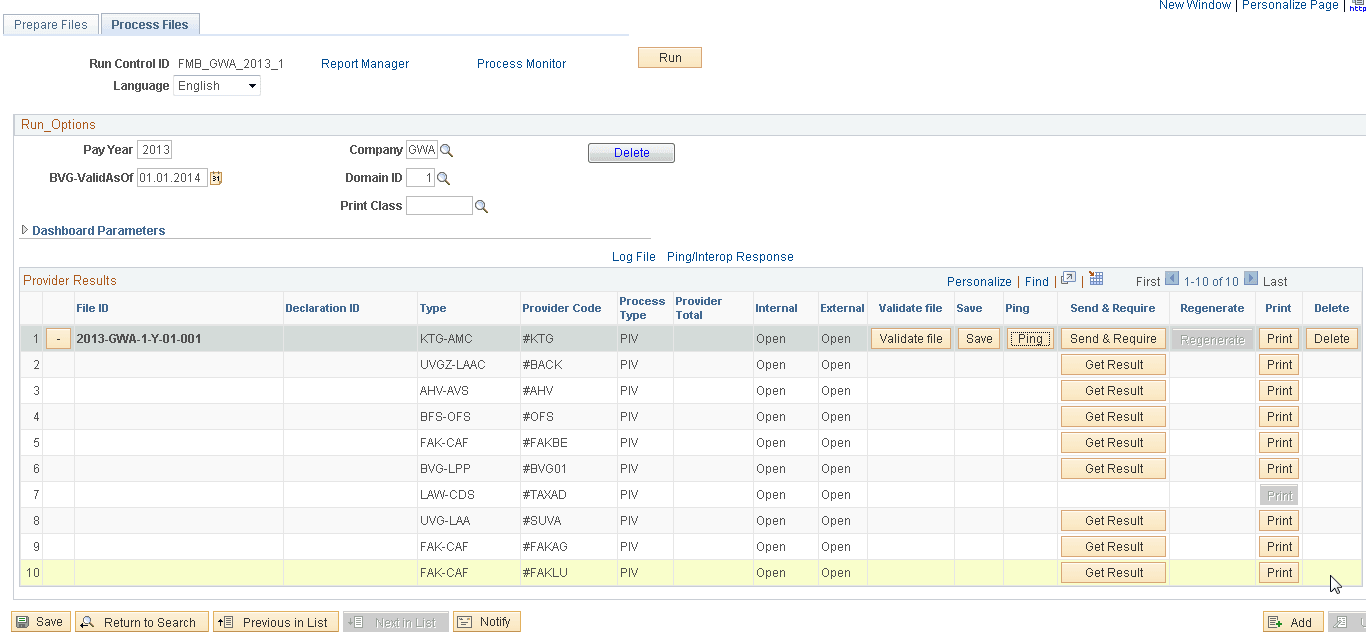Download Provider Results to spreadsheet grid icon
The height and width of the screenshot is (640, 1366).
click(x=1095, y=279)
